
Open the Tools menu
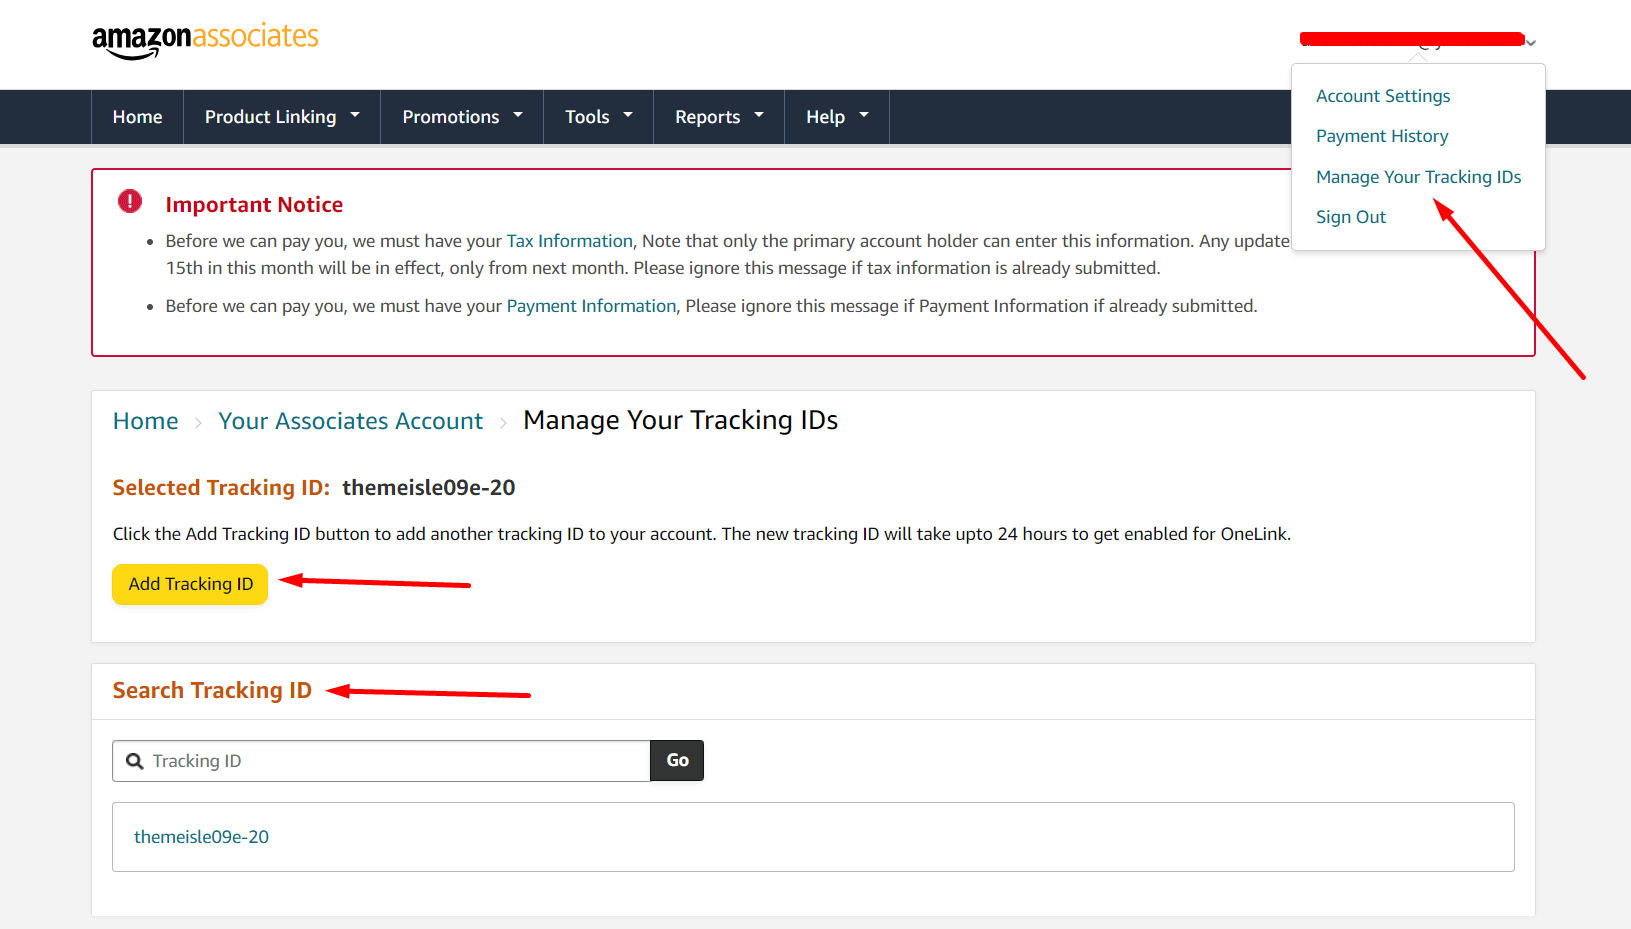tap(598, 117)
